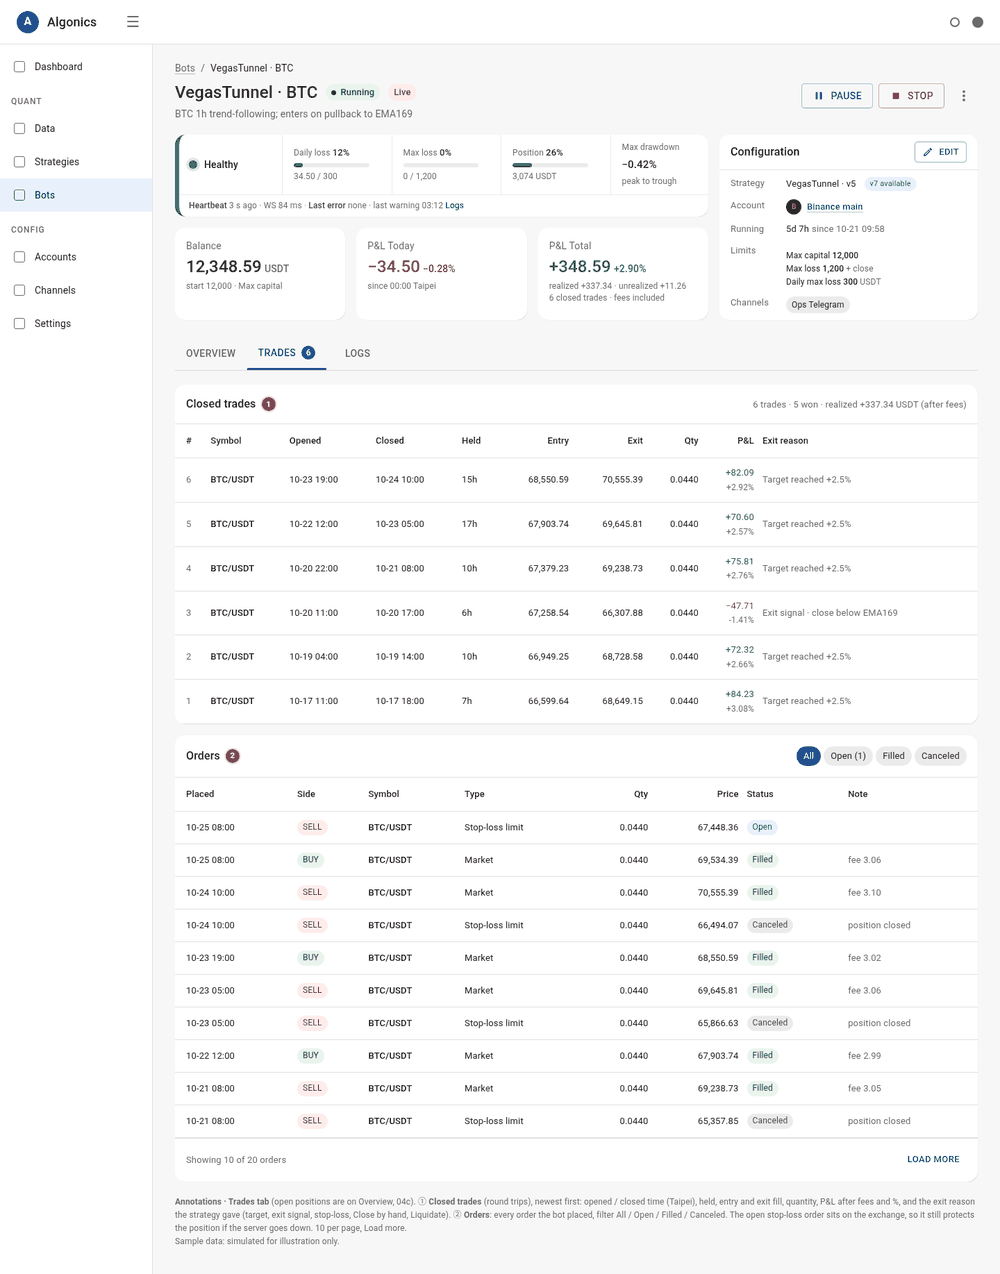
Task: Click the "Live" badge beside the title
Action: click(x=402, y=93)
